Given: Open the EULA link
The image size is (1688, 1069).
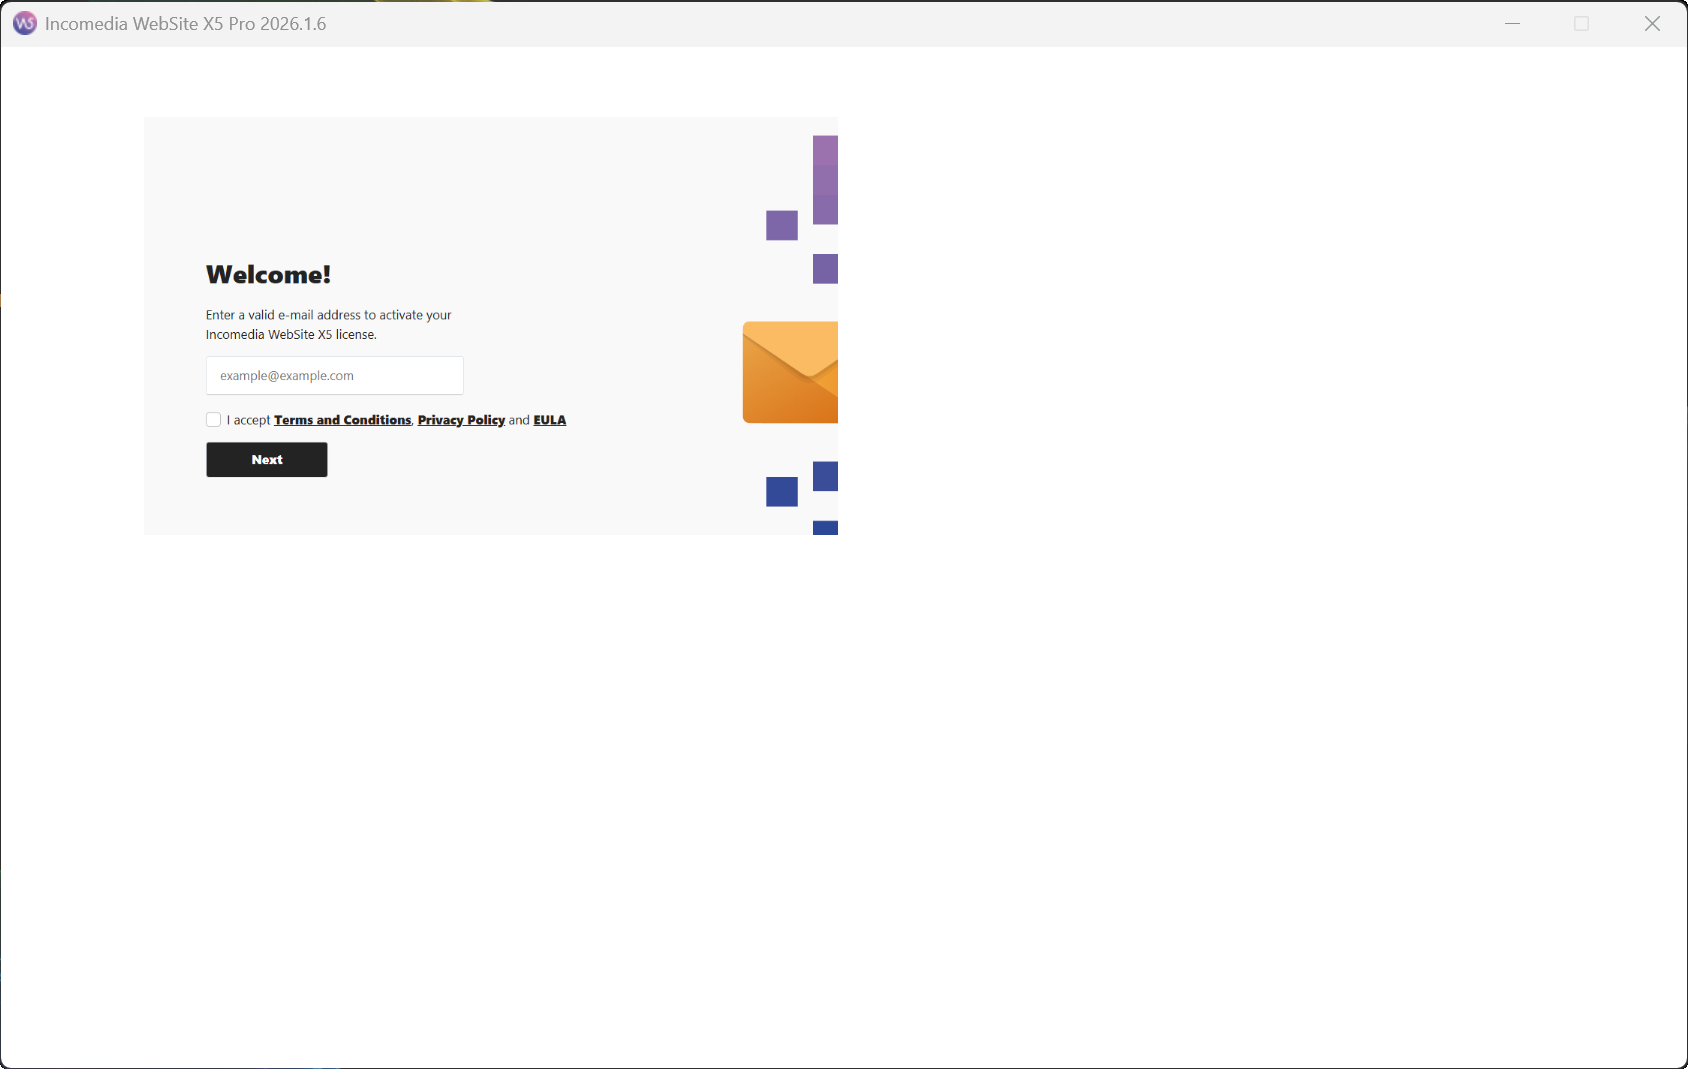Looking at the screenshot, I should click(x=549, y=420).
